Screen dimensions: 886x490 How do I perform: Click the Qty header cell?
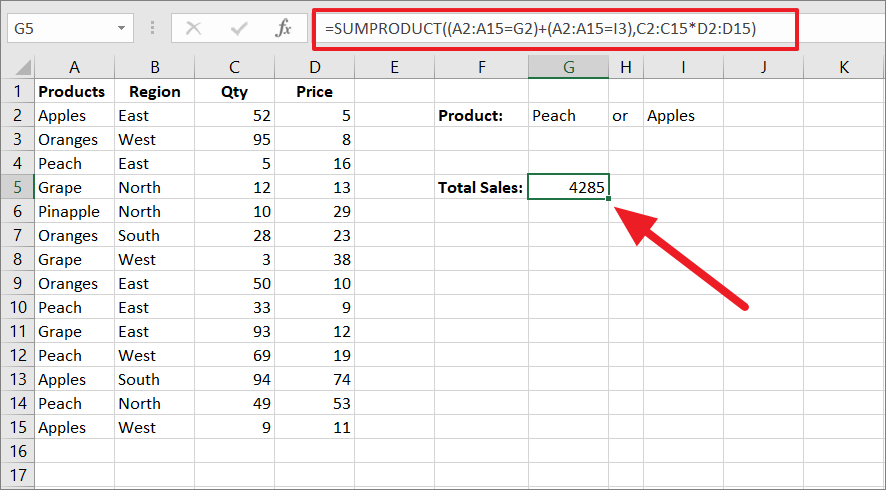pyautogui.click(x=234, y=91)
